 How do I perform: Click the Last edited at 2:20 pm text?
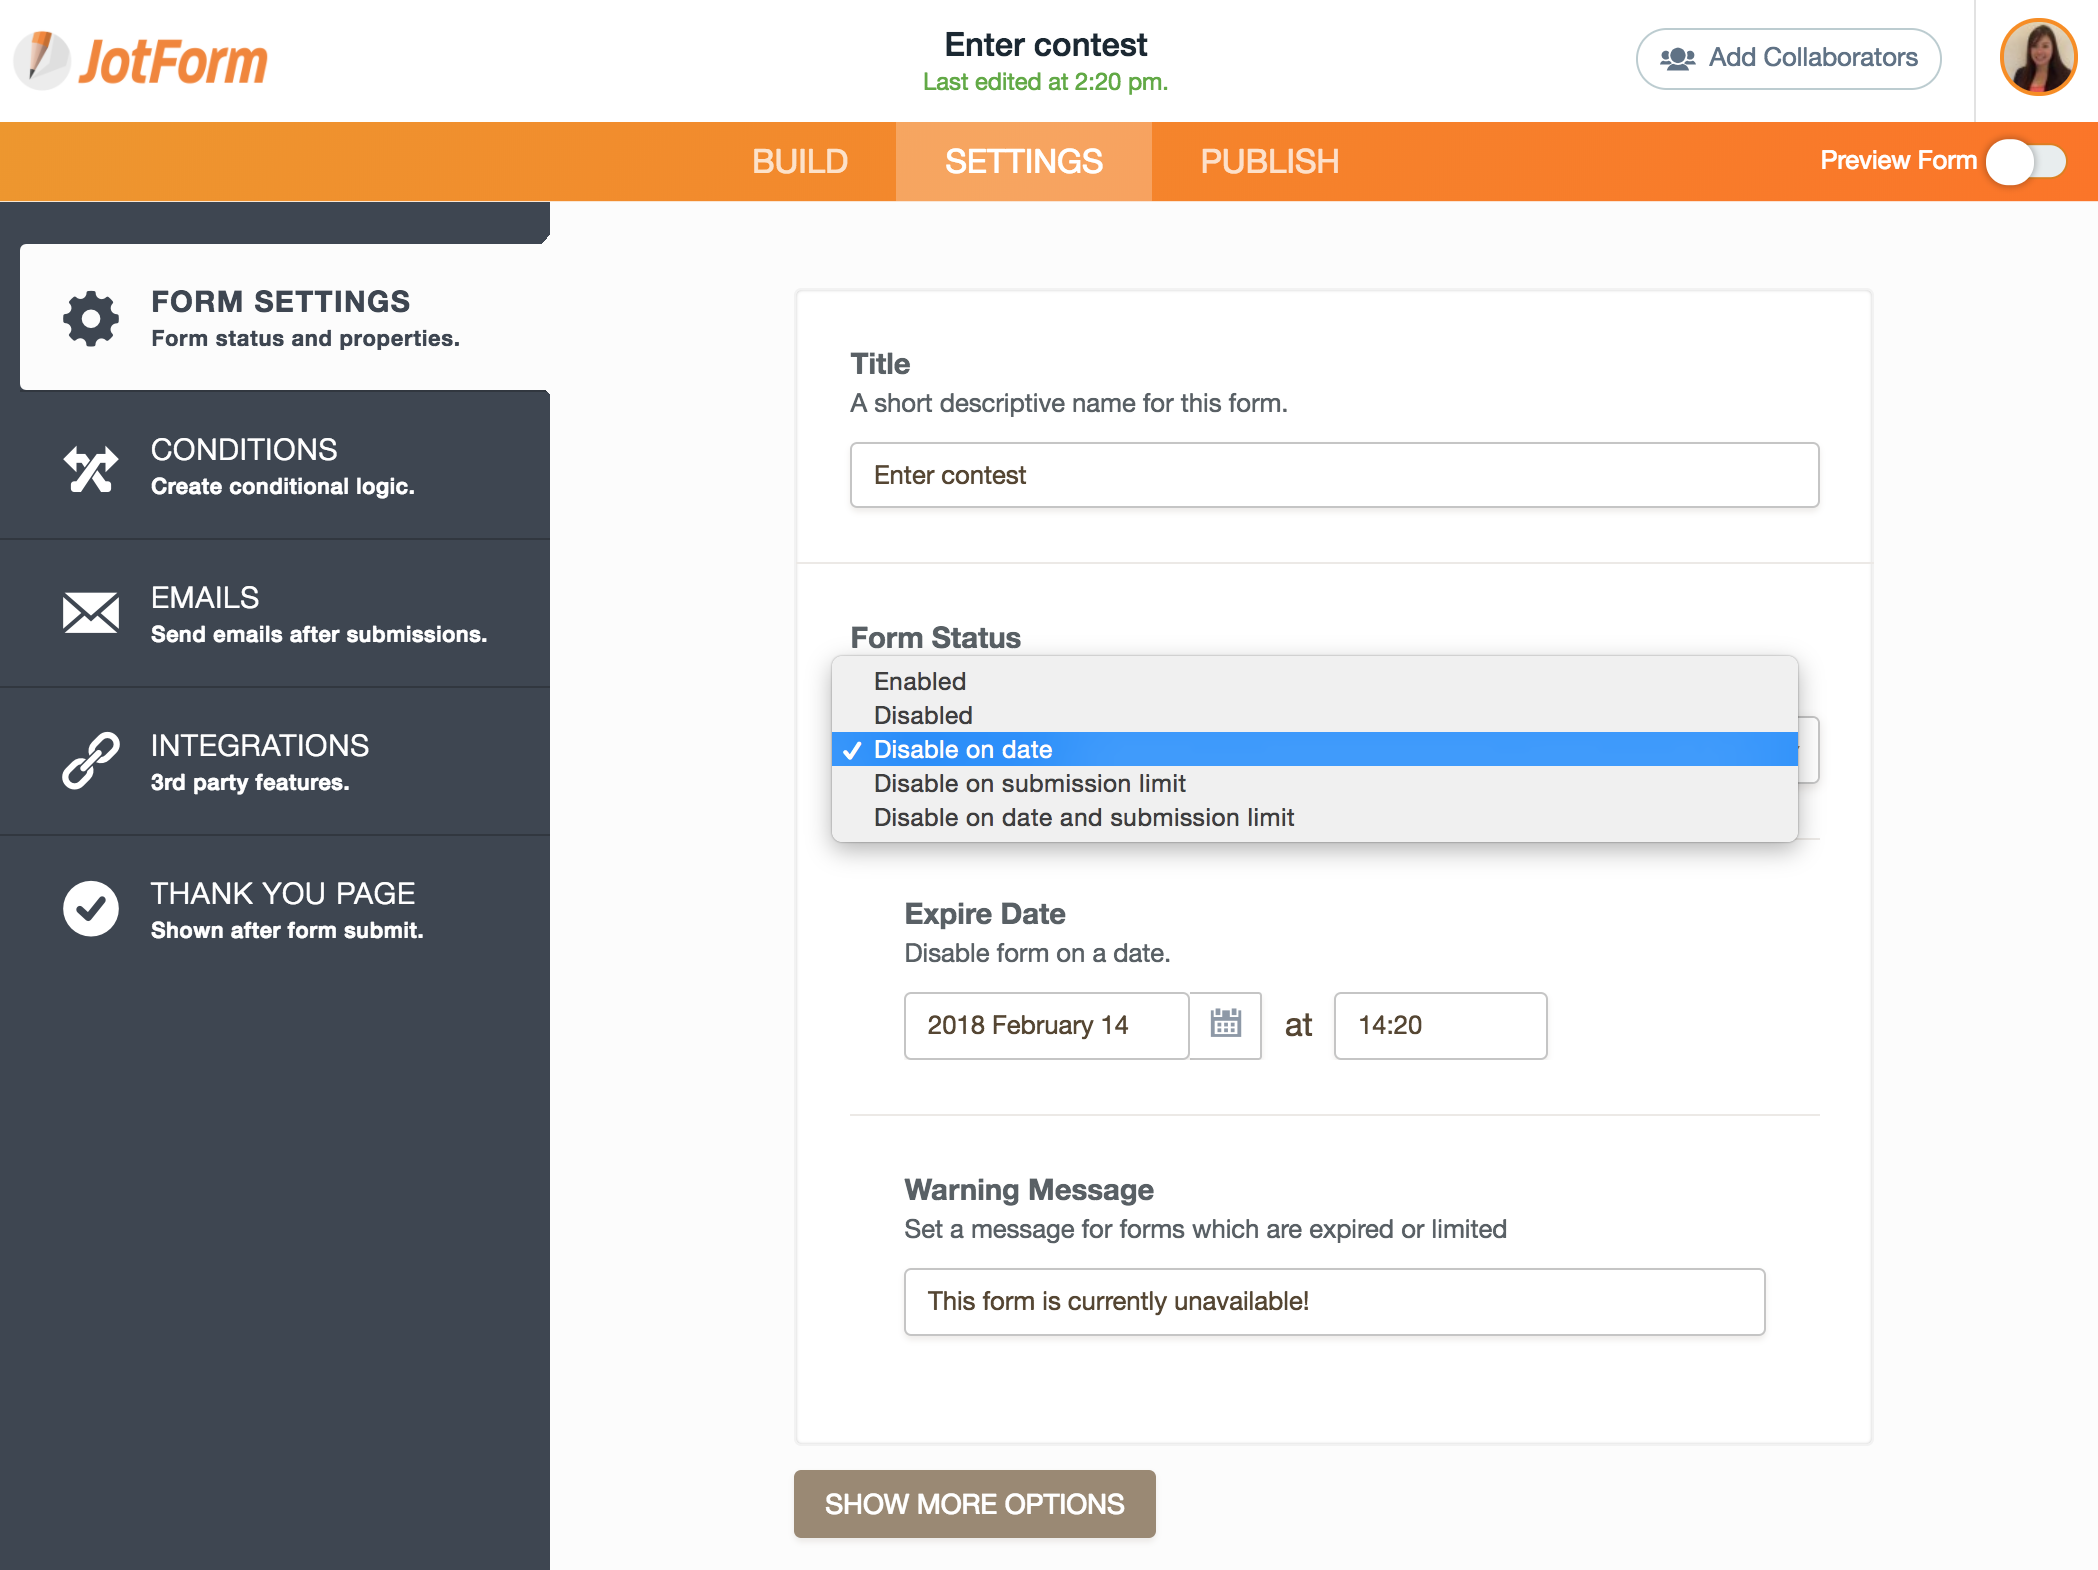pyautogui.click(x=1045, y=82)
